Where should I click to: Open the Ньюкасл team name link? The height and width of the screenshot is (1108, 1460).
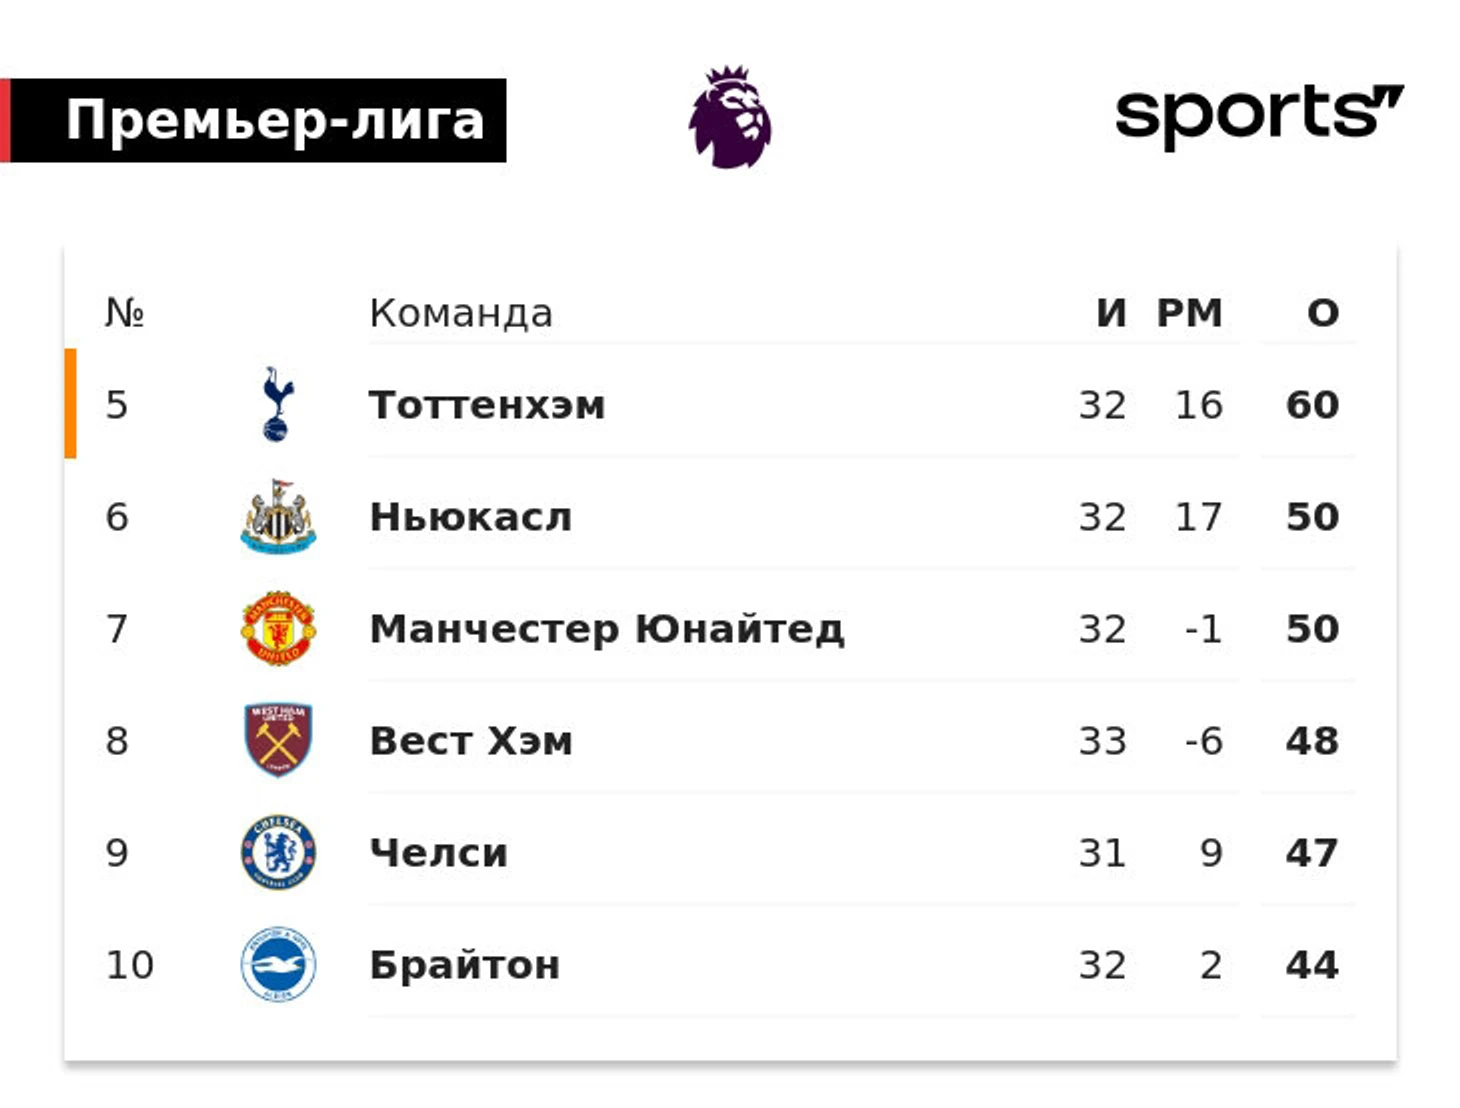471,517
